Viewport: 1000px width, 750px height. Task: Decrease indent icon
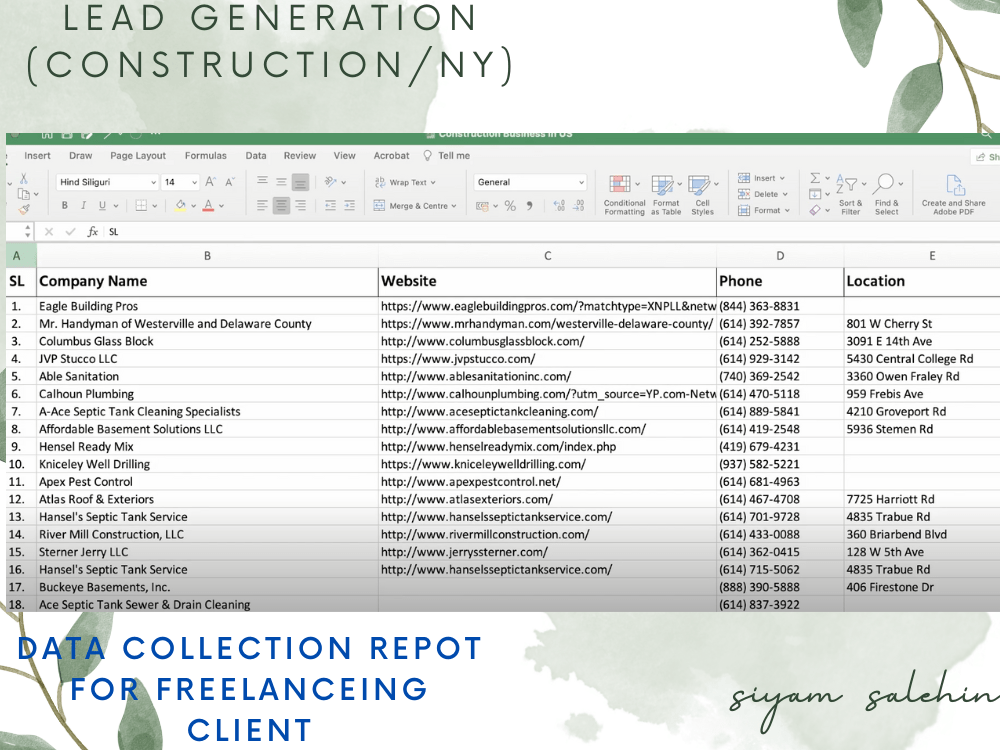pyautogui.click(x=330, y=205)
